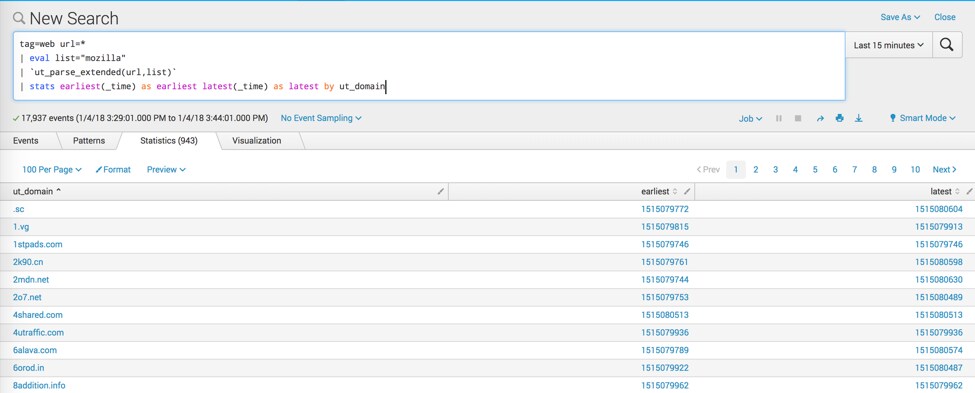
Task: Open the 100 Per Page dropdown
Action: pos(52,169)
